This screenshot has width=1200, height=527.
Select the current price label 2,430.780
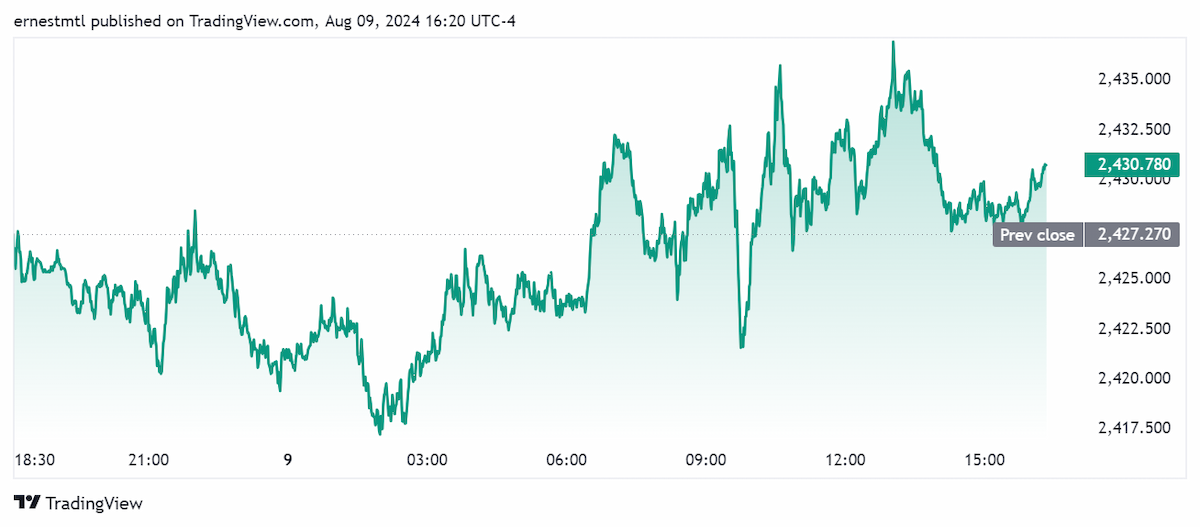point(1133,164)
